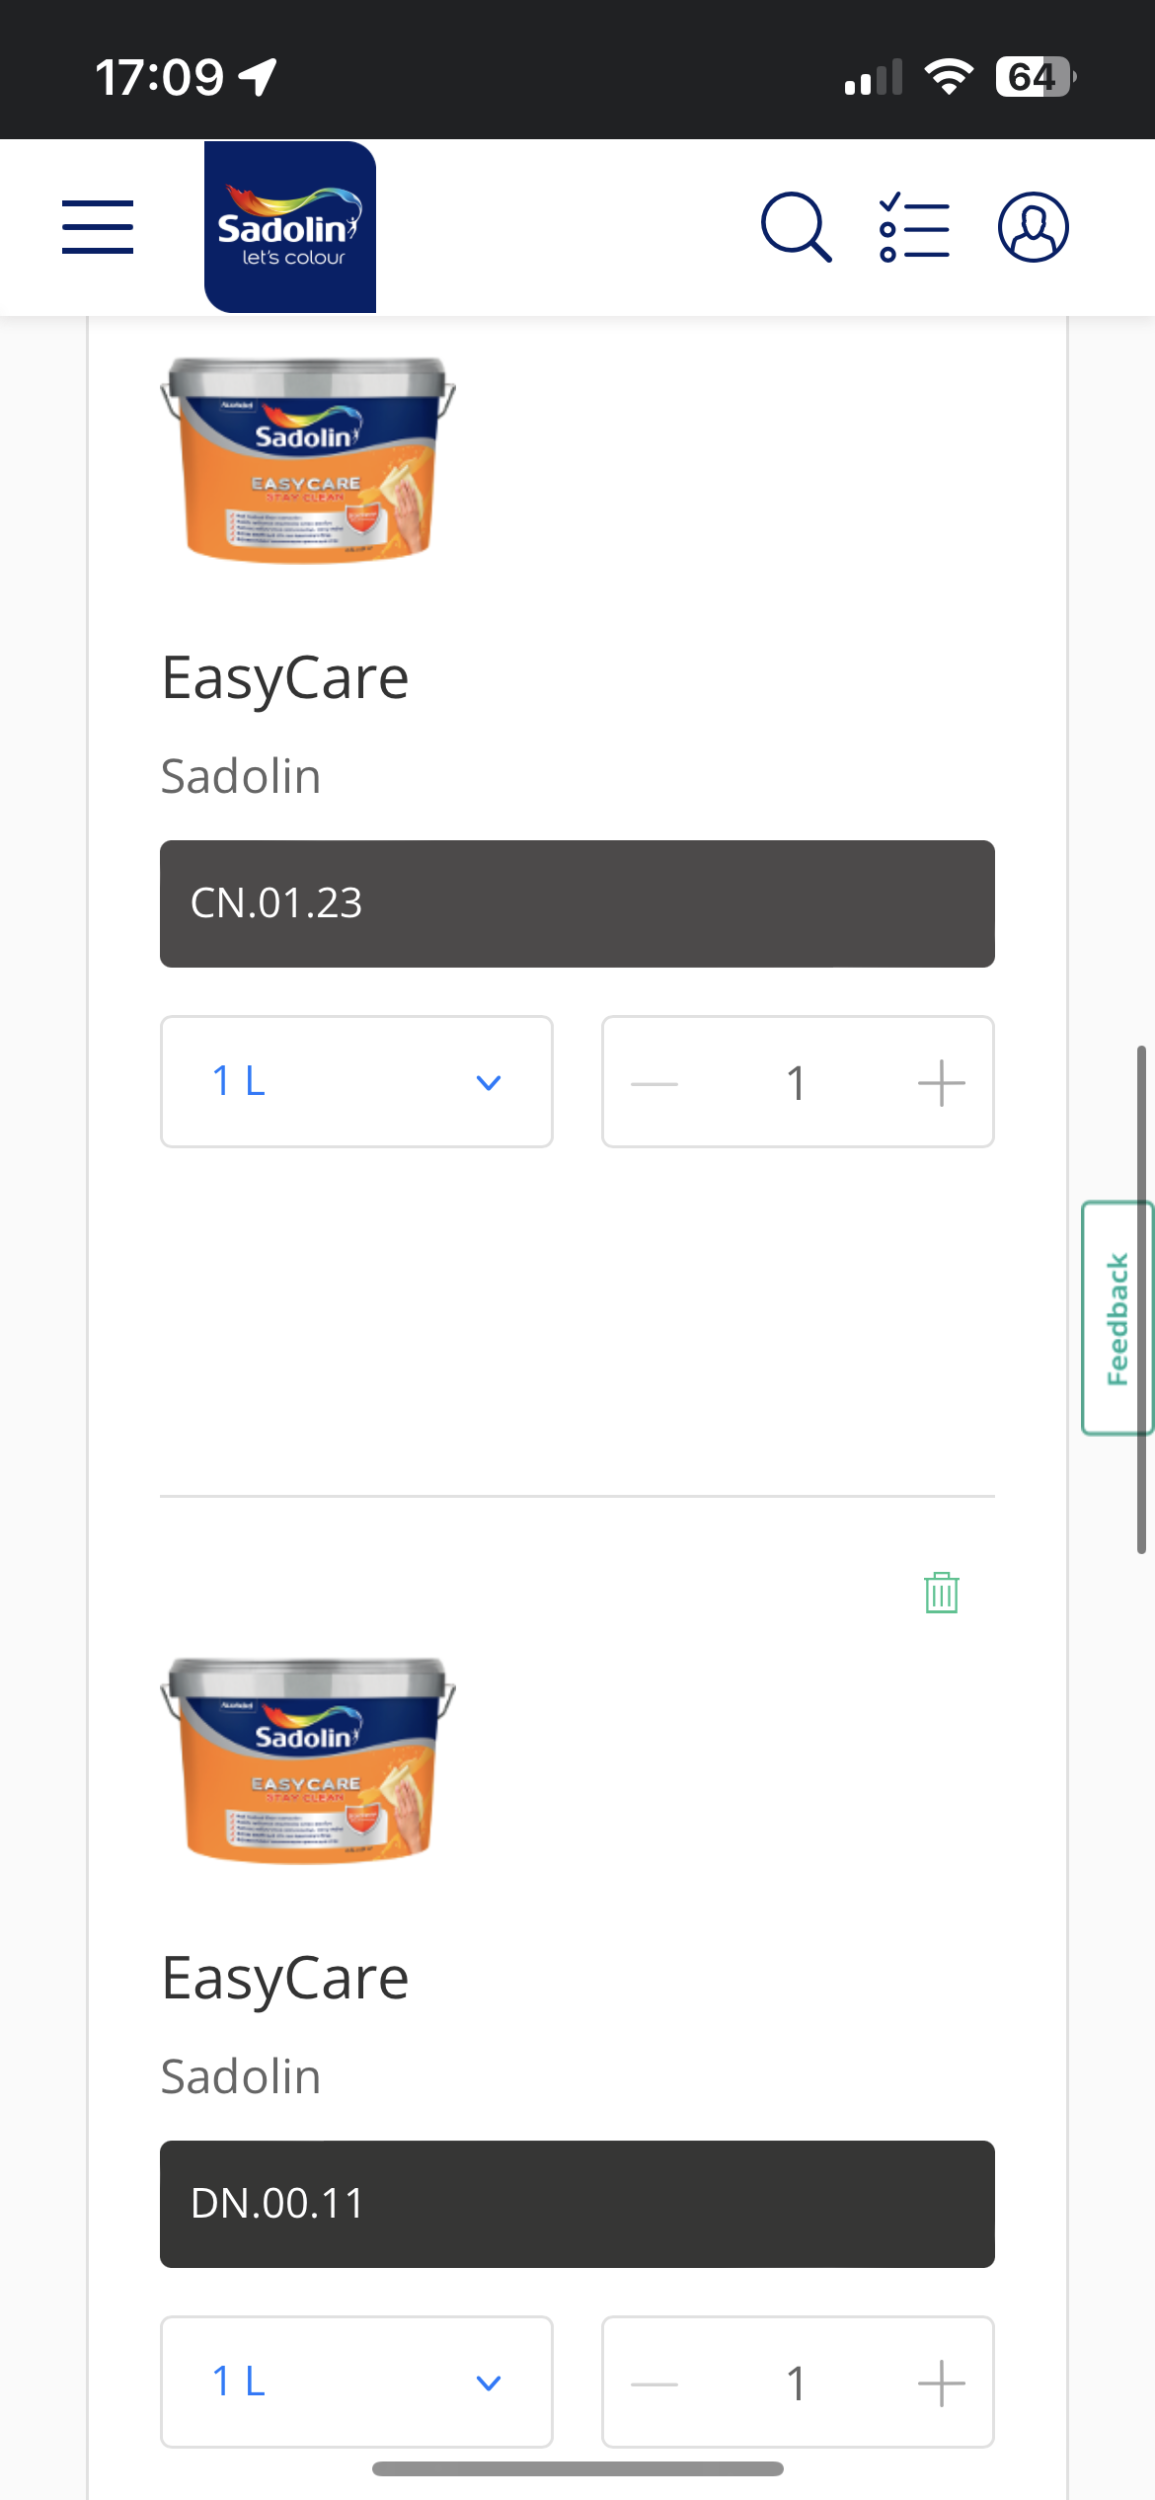The height and width of the screenshot is (2500, 1155).
Task: Open the hamburger navigation menu
Action: 97,227
